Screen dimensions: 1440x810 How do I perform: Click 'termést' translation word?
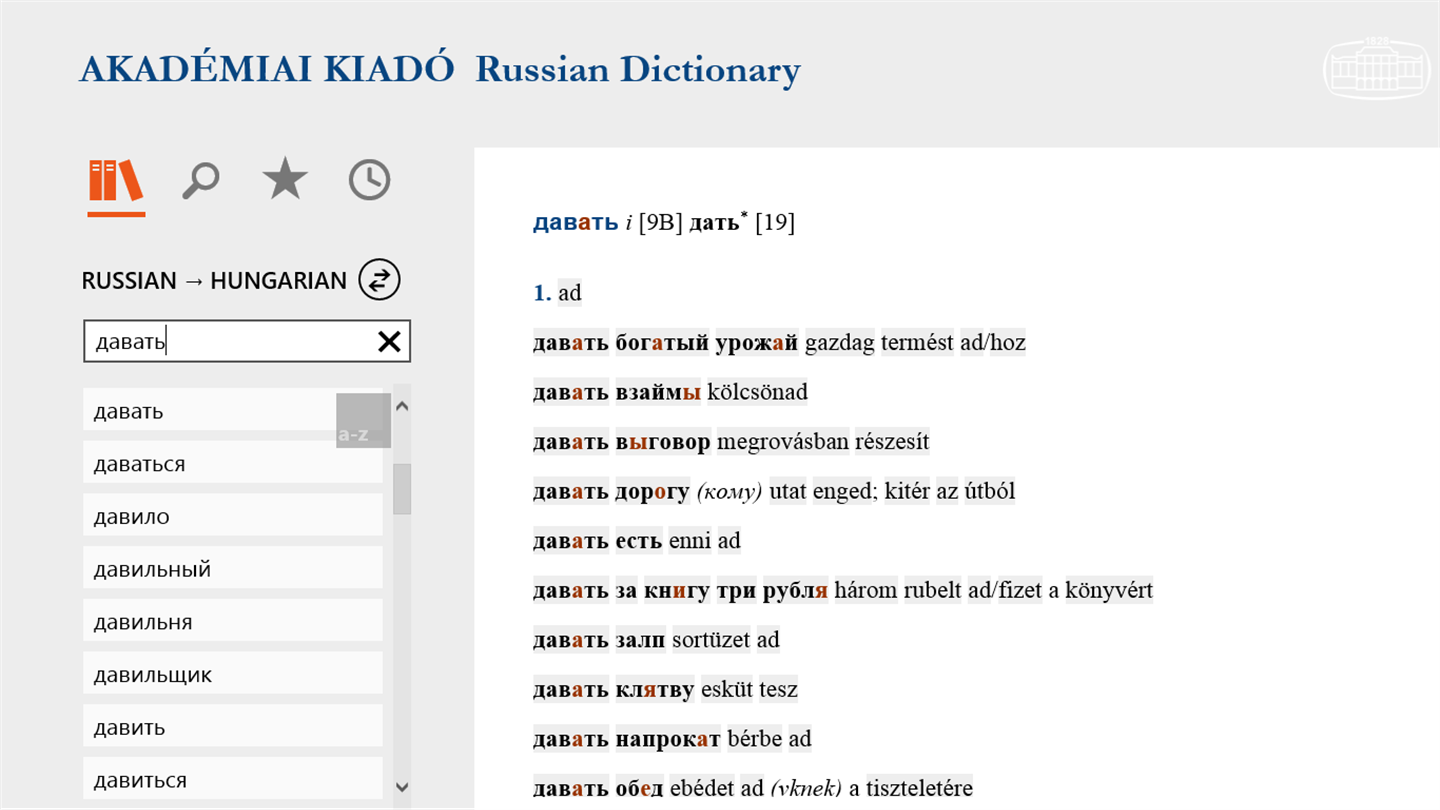click(x=917, y=343)
